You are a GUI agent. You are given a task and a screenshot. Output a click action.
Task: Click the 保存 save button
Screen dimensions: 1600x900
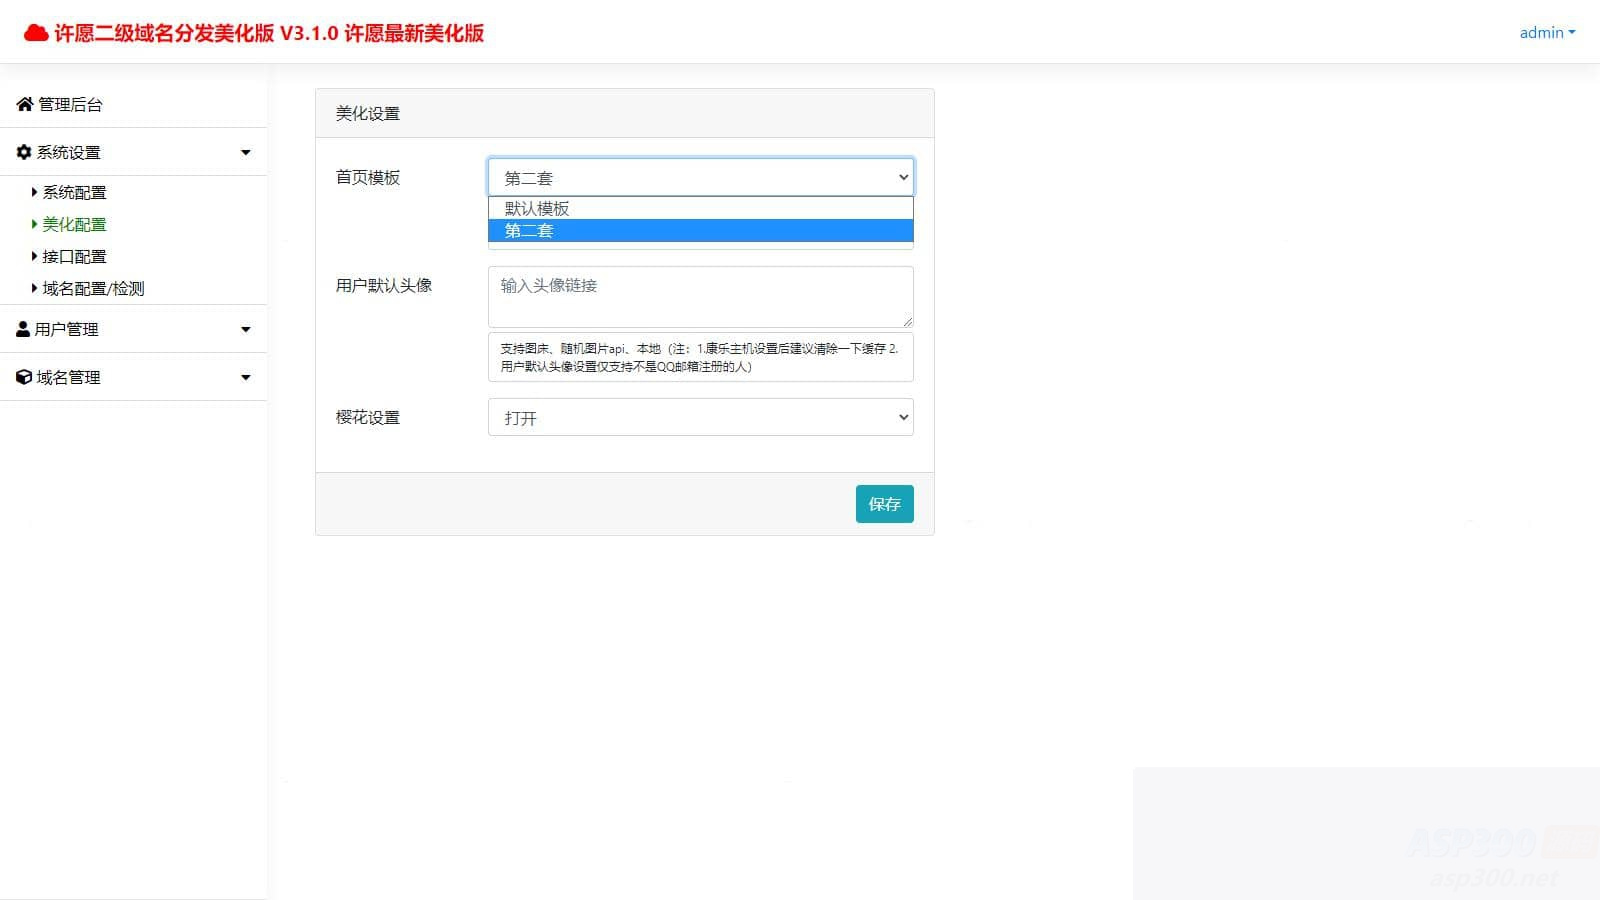point(884,504)
